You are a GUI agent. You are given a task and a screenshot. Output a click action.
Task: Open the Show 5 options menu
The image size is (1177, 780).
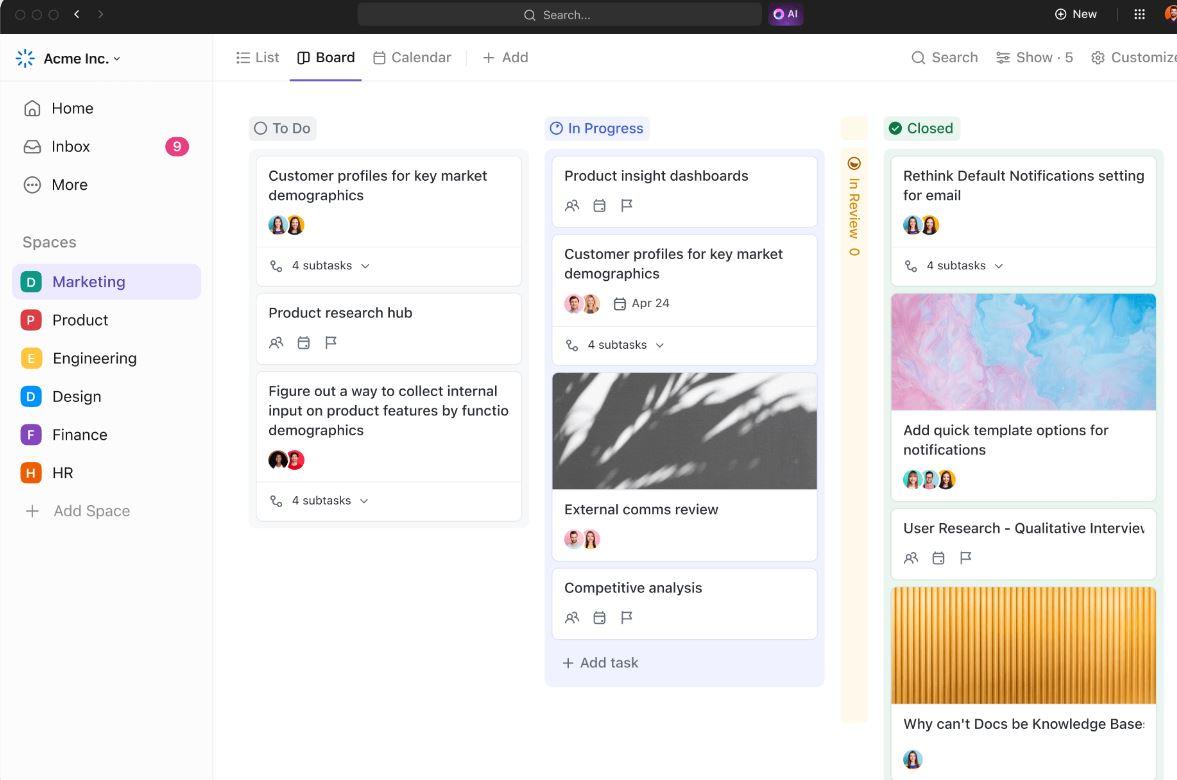coord(1034,58)
